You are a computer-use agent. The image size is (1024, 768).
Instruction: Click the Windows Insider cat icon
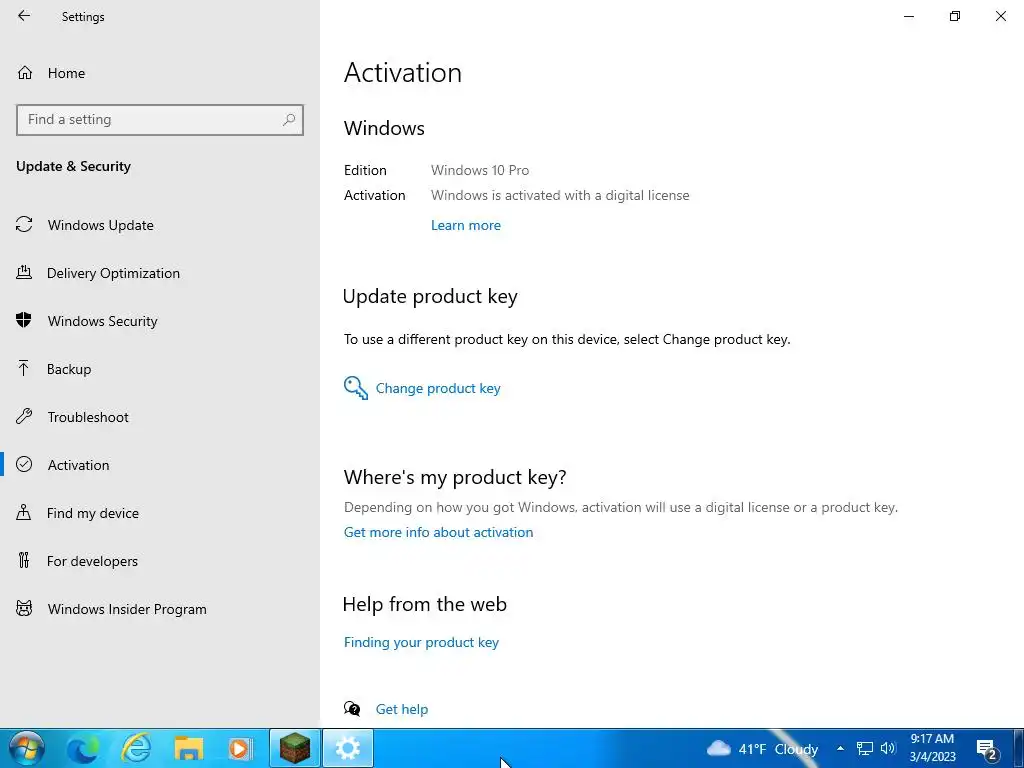pyautogui.click(x=24, y=609)
